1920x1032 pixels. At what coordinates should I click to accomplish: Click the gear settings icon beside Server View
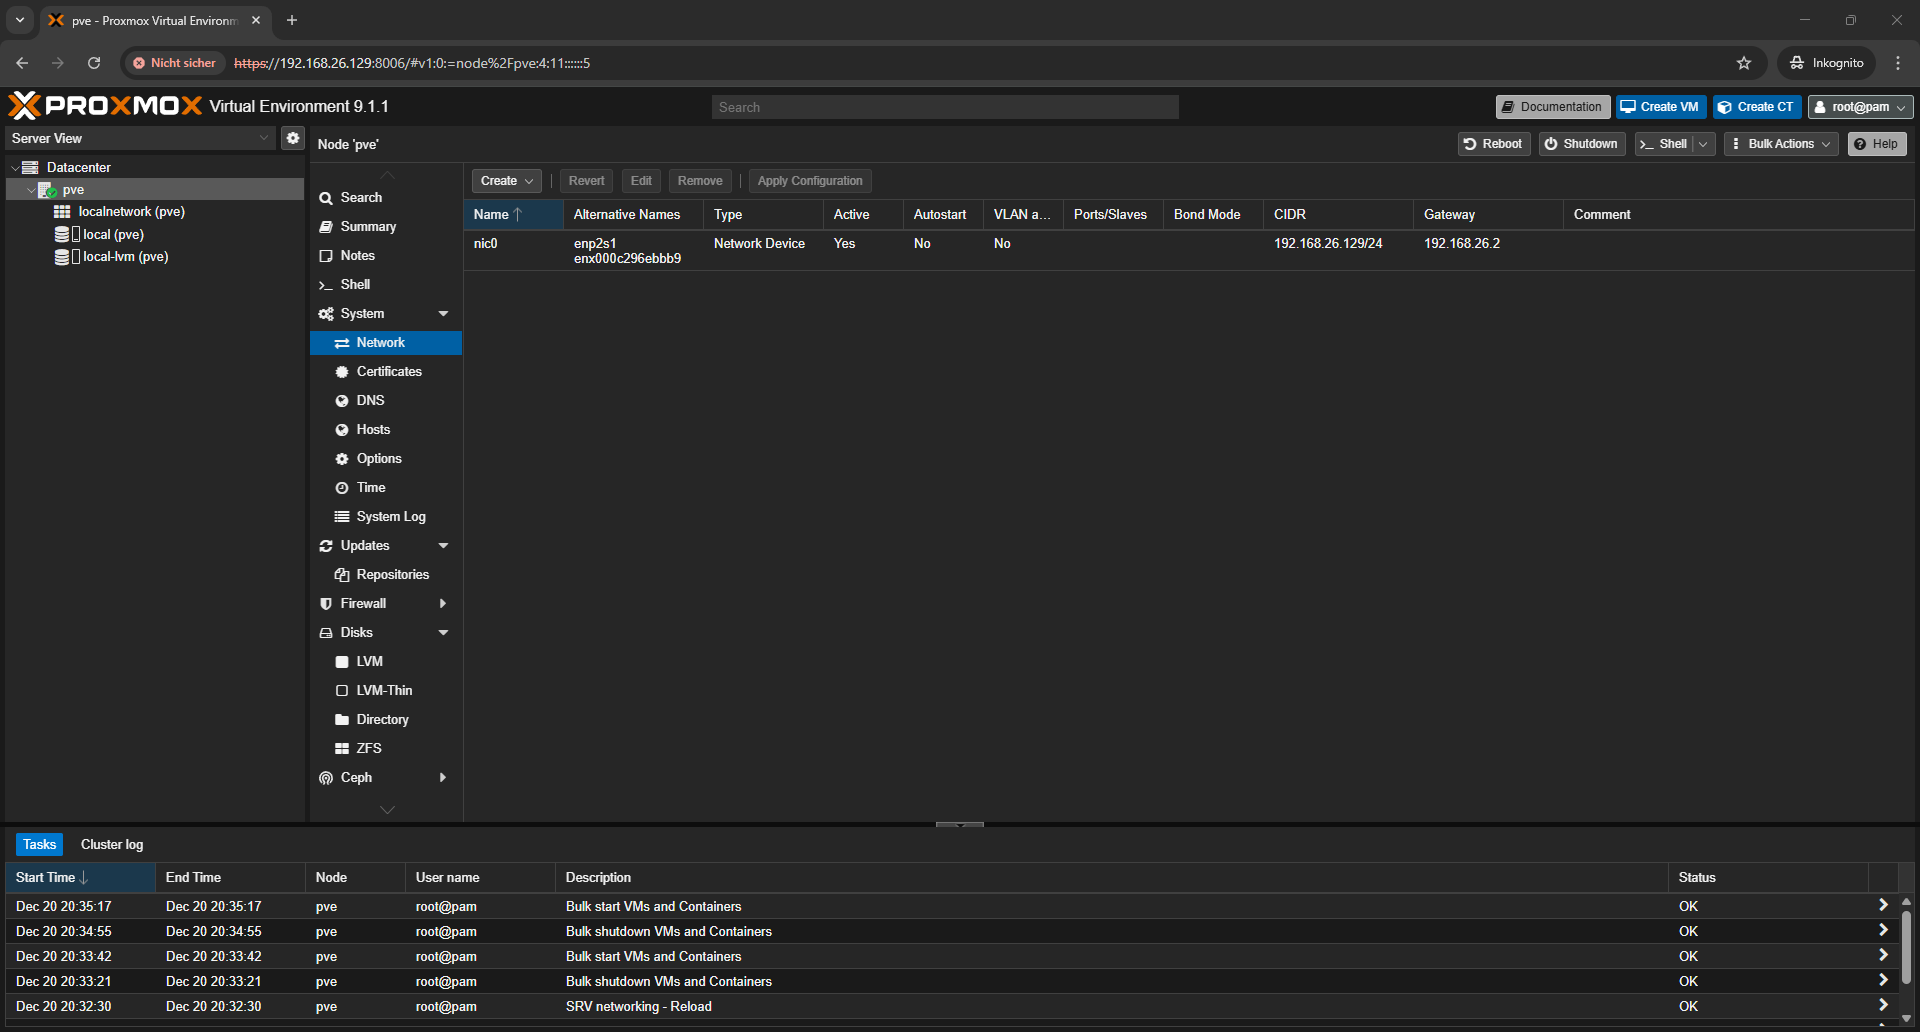[292, 138]
